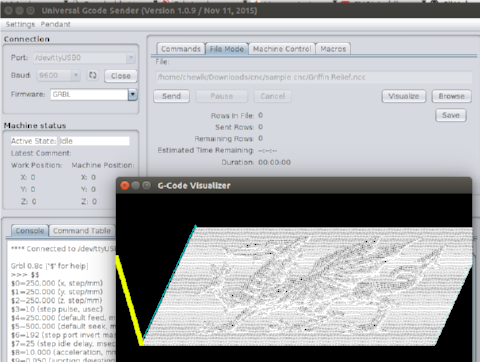Open the Baud rate dropdown
The height and width of the screenshot is (362, 480).
(x=58, y=75)
